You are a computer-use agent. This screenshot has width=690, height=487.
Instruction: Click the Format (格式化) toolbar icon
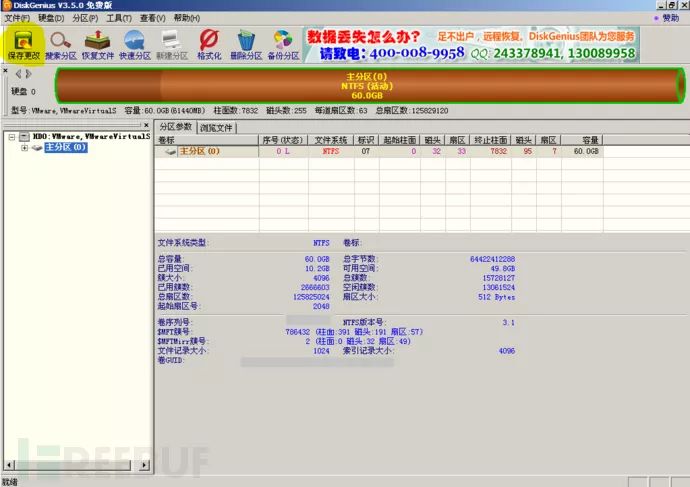[209, 44]
